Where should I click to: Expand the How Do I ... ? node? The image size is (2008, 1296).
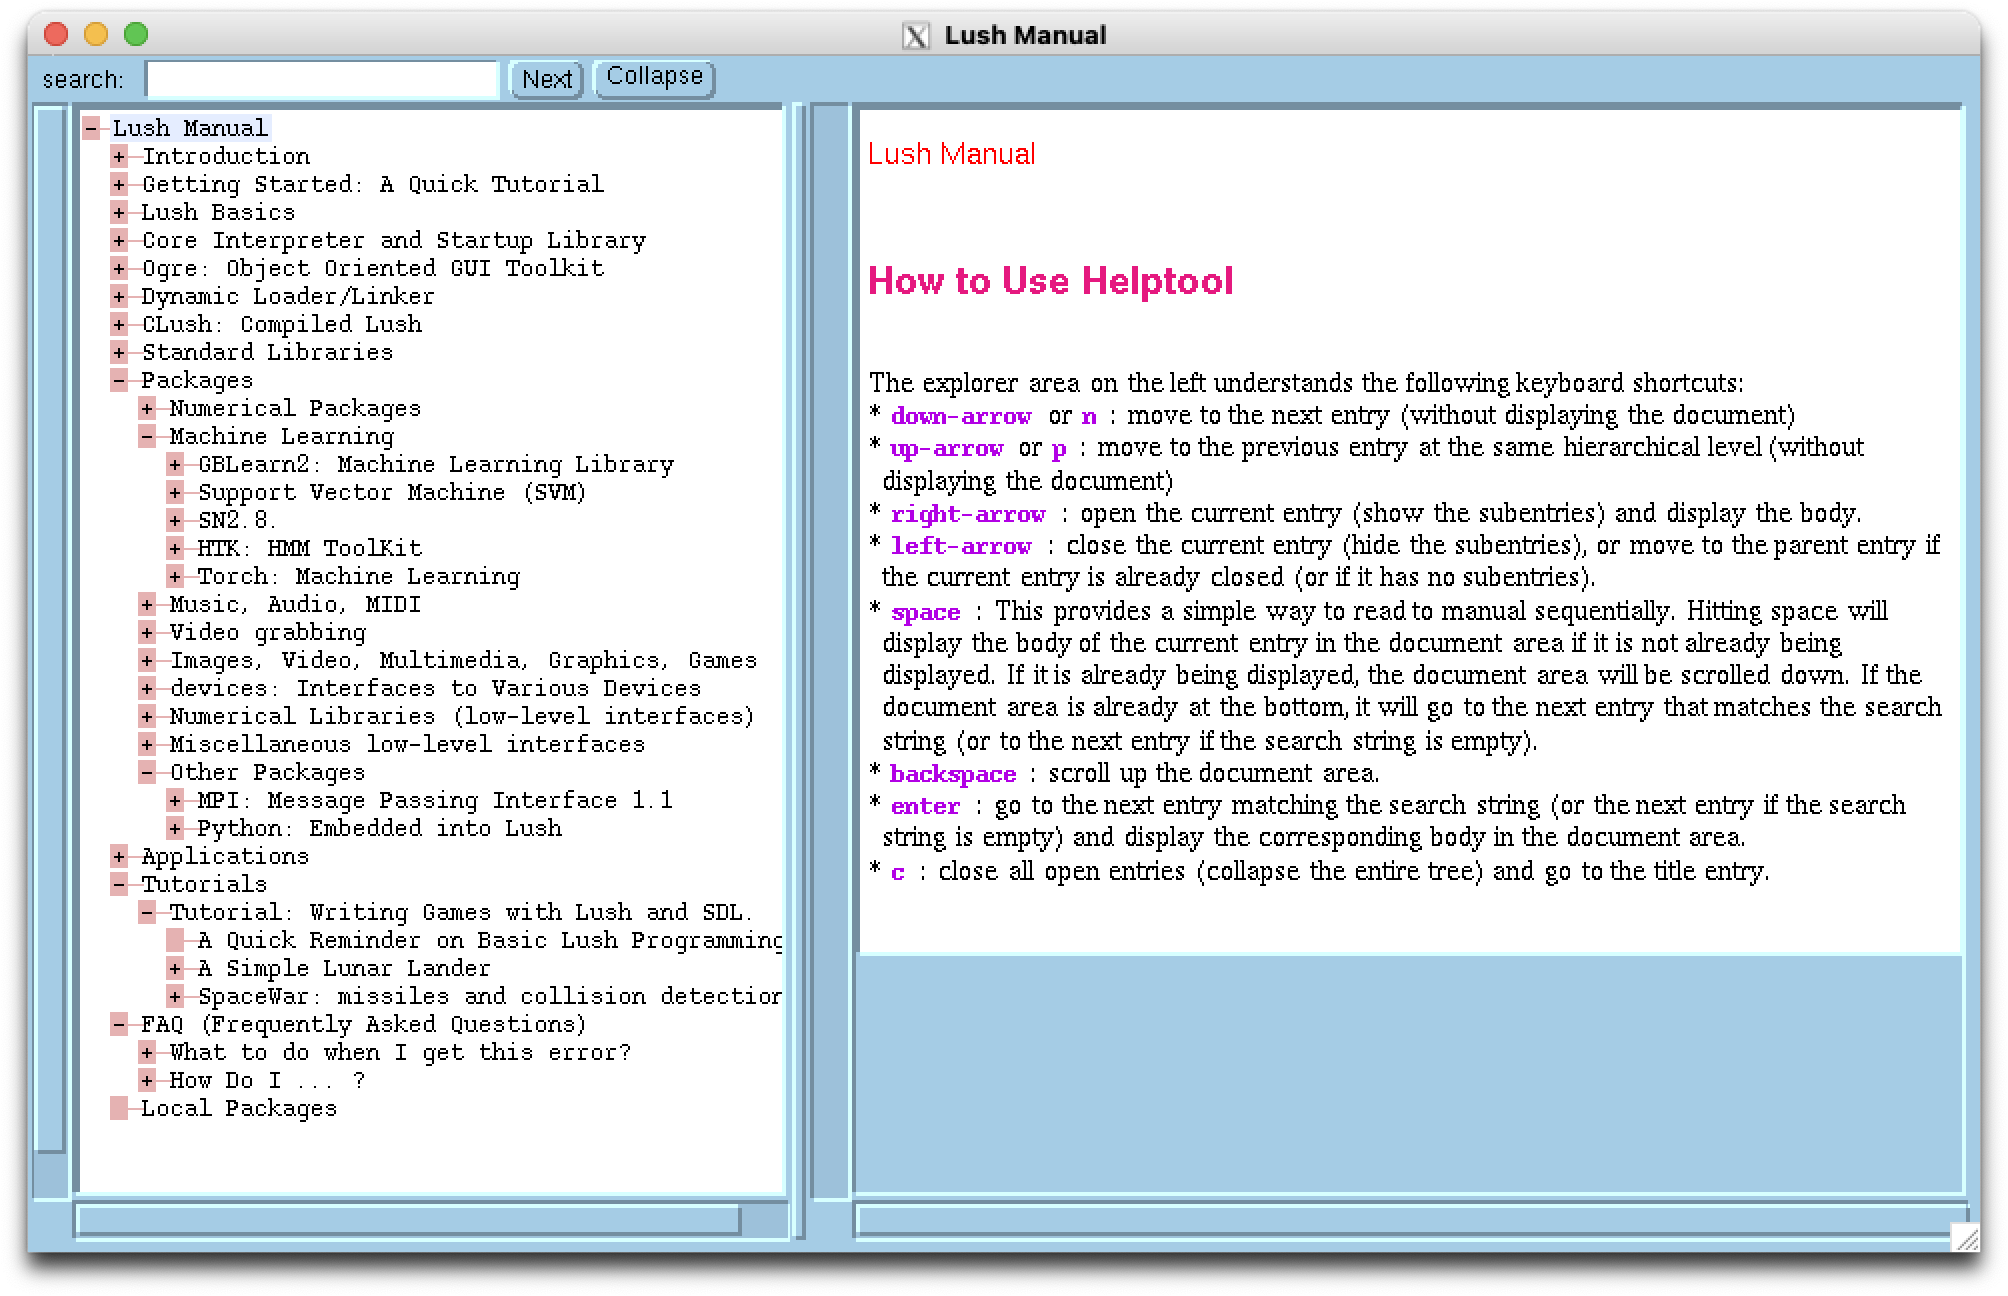[147, 1080]
